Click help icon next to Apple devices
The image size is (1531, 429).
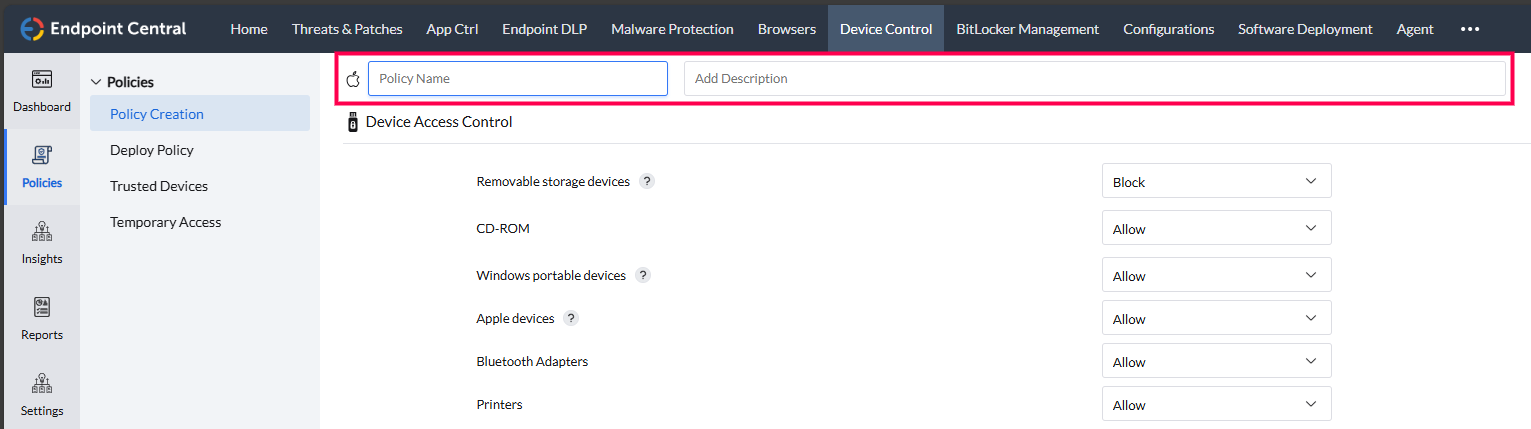[571, 319]
